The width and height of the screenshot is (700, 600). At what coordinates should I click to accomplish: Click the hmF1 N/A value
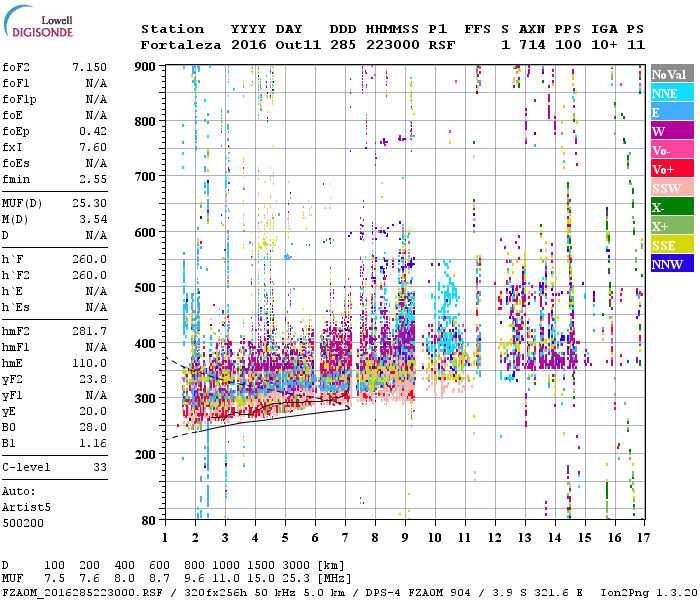pos(96,347)
